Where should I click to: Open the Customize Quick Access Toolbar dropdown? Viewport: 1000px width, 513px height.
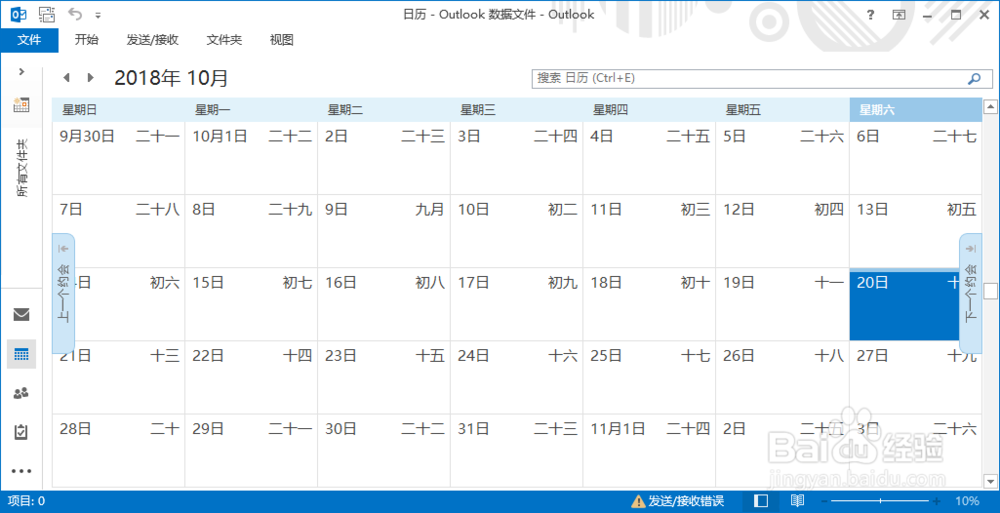click(x=98, y=15)
